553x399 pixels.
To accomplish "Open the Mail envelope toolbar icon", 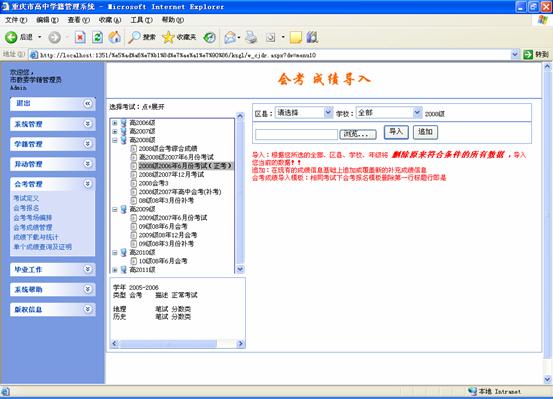I will (230, 37).
